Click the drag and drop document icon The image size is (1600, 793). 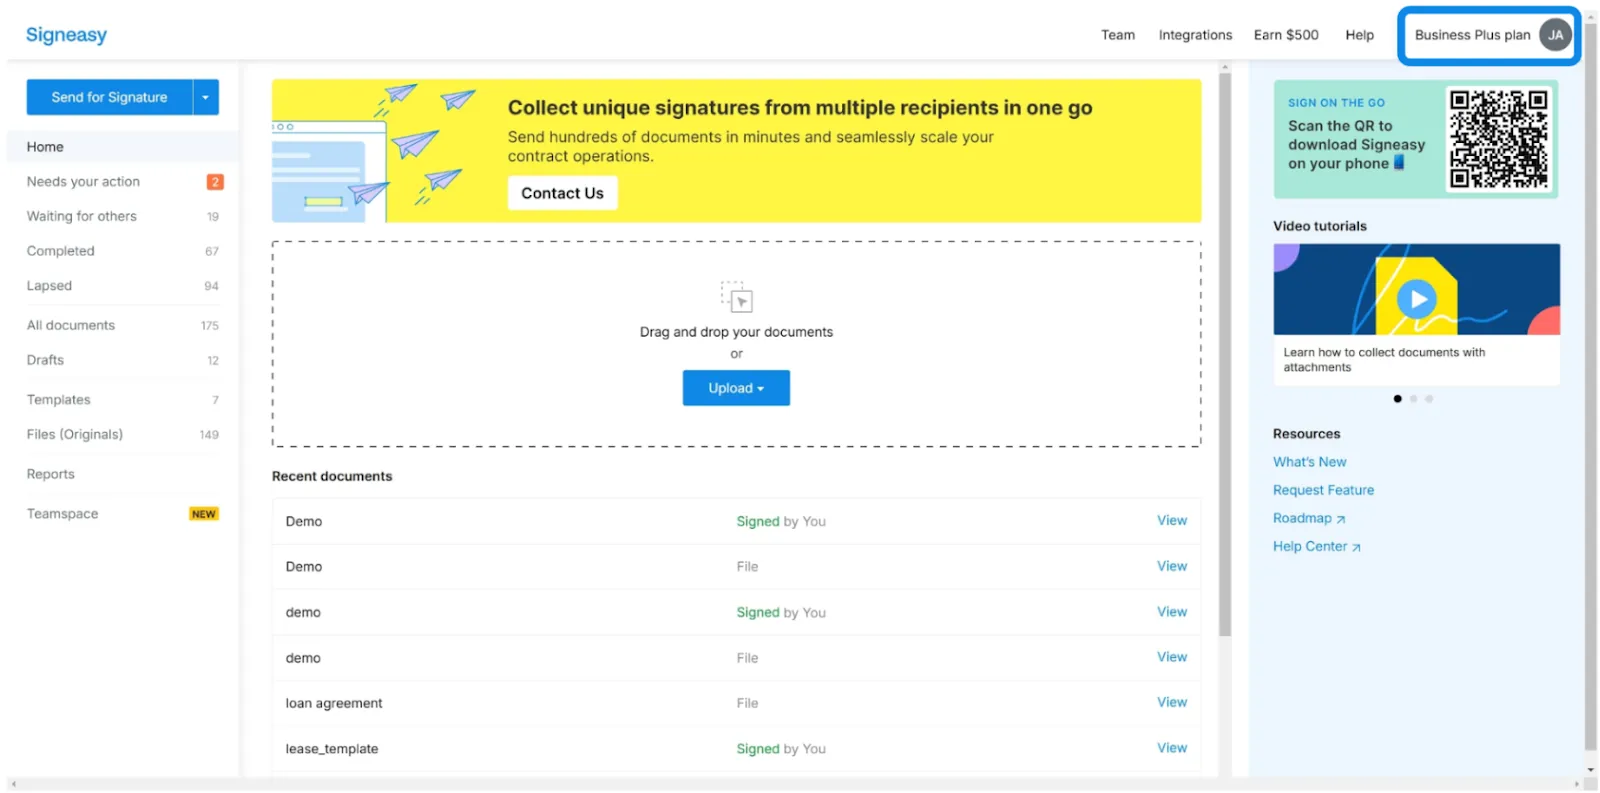tap(736, 297)
